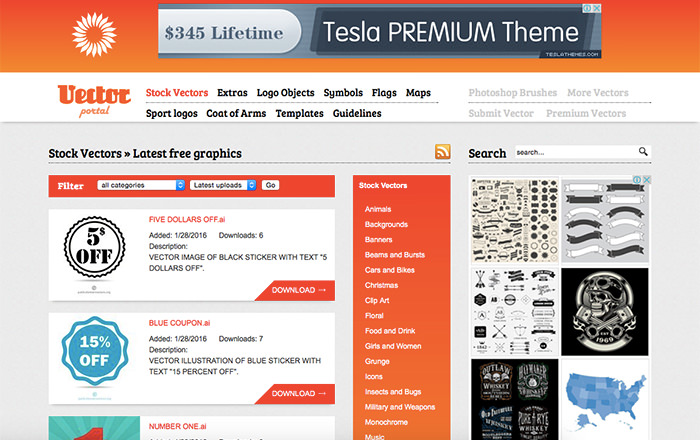
Task: Open the Premium Vectors link
Action: pos(586,113)
